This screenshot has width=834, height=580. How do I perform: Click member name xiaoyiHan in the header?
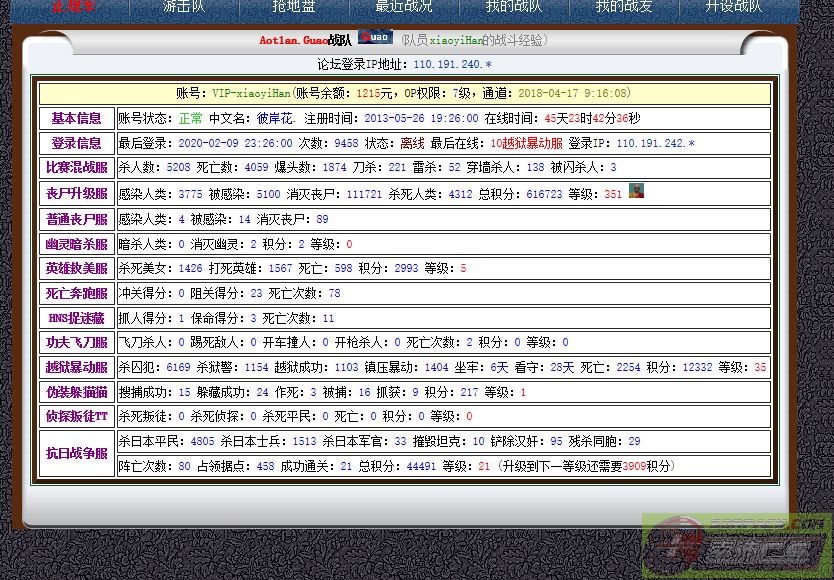[456, 40]
